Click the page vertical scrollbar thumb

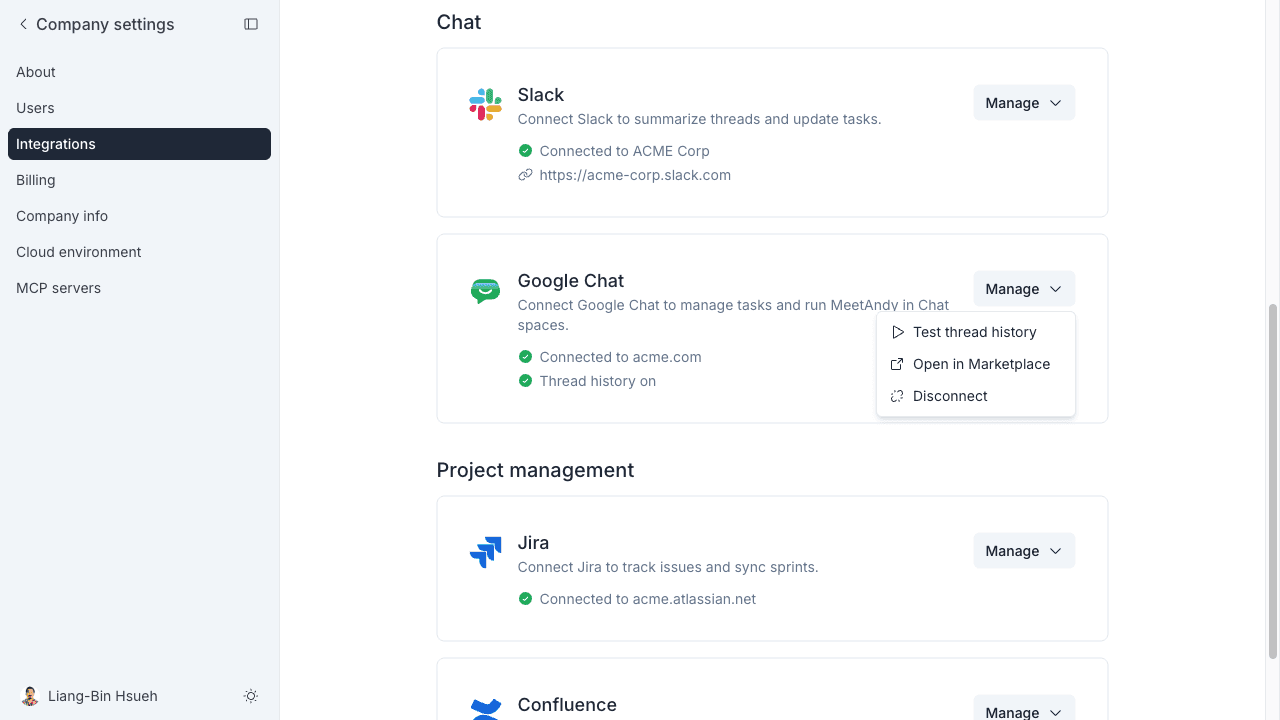pyautogui.click(x=1273, y=482)
